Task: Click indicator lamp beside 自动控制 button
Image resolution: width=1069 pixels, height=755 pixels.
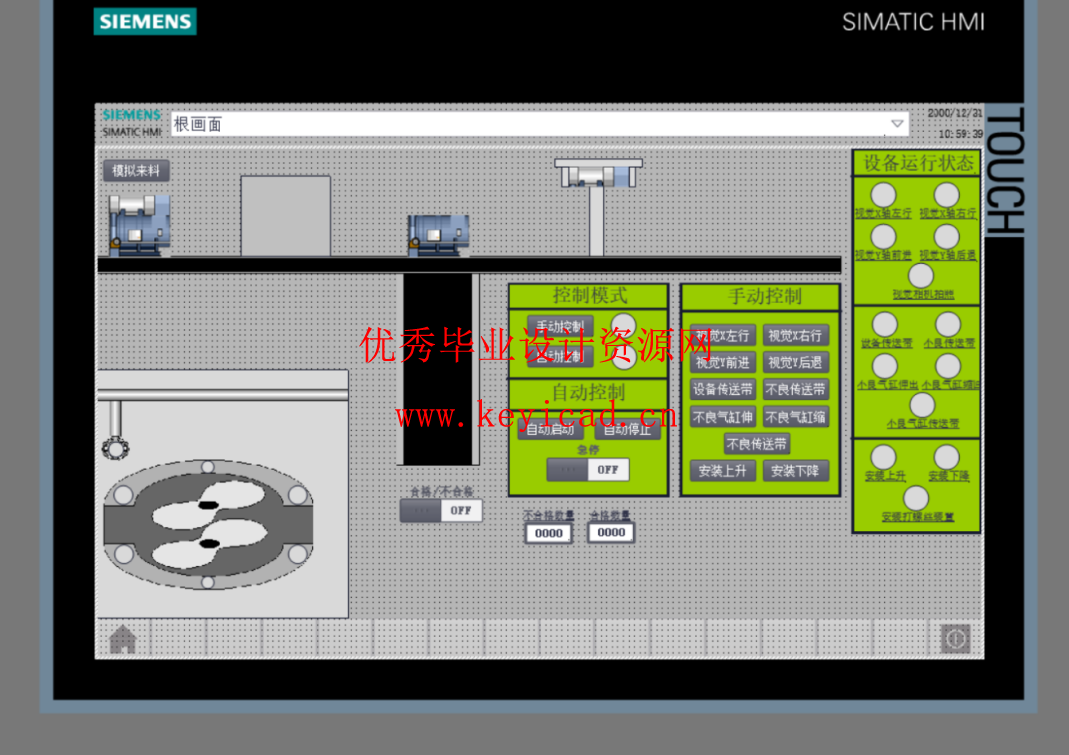Action: tap(625, 357)
